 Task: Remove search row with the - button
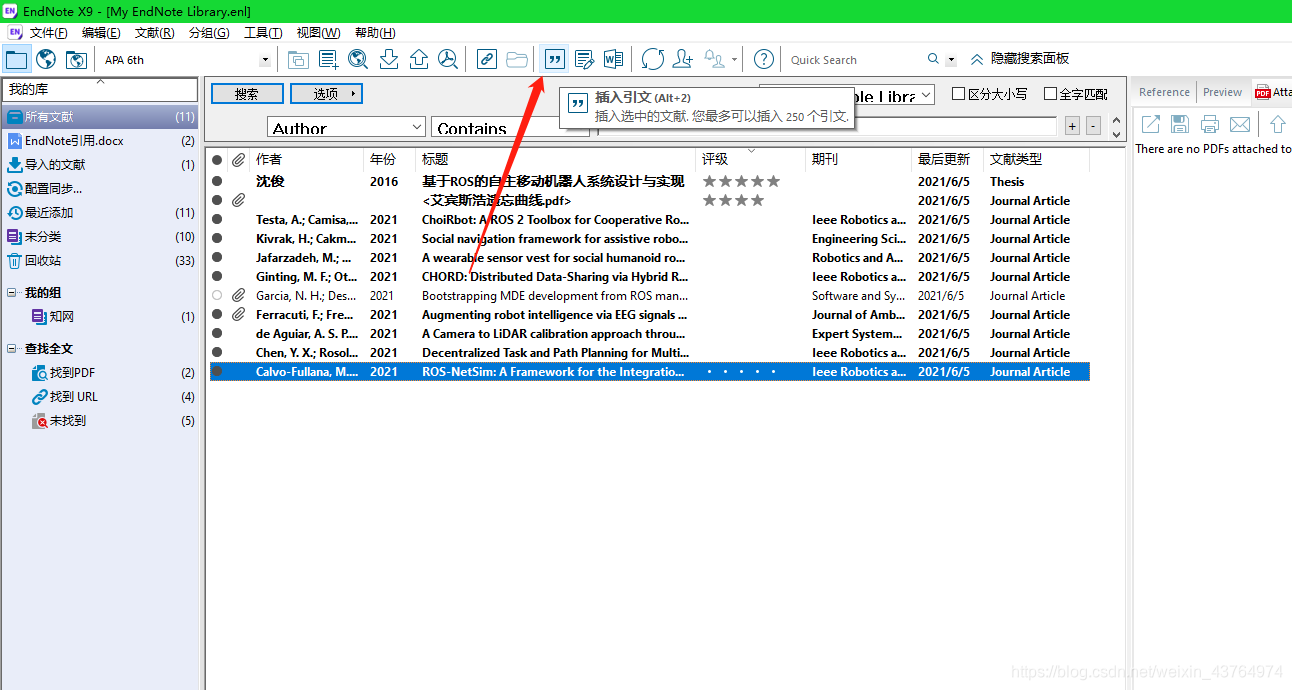pos(1093,126)
